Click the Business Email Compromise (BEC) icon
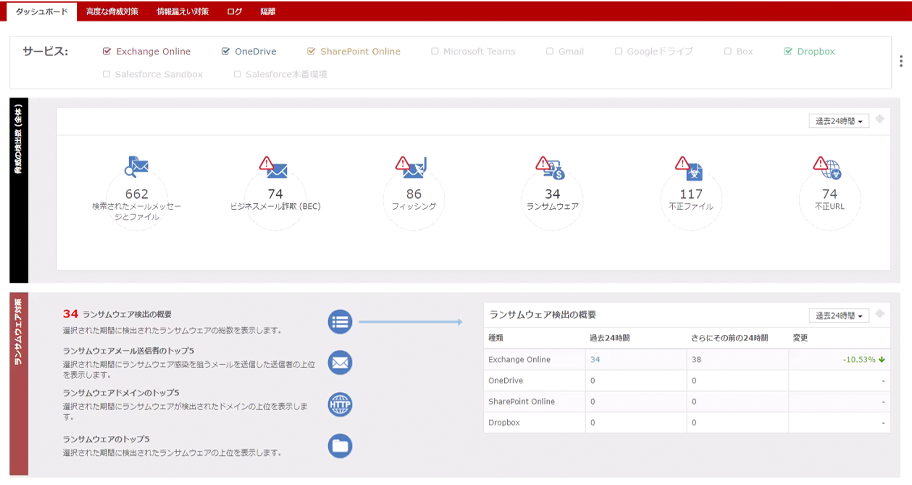Image resolution: width=912 pixels, height=485 pixels. pos(274,167)
